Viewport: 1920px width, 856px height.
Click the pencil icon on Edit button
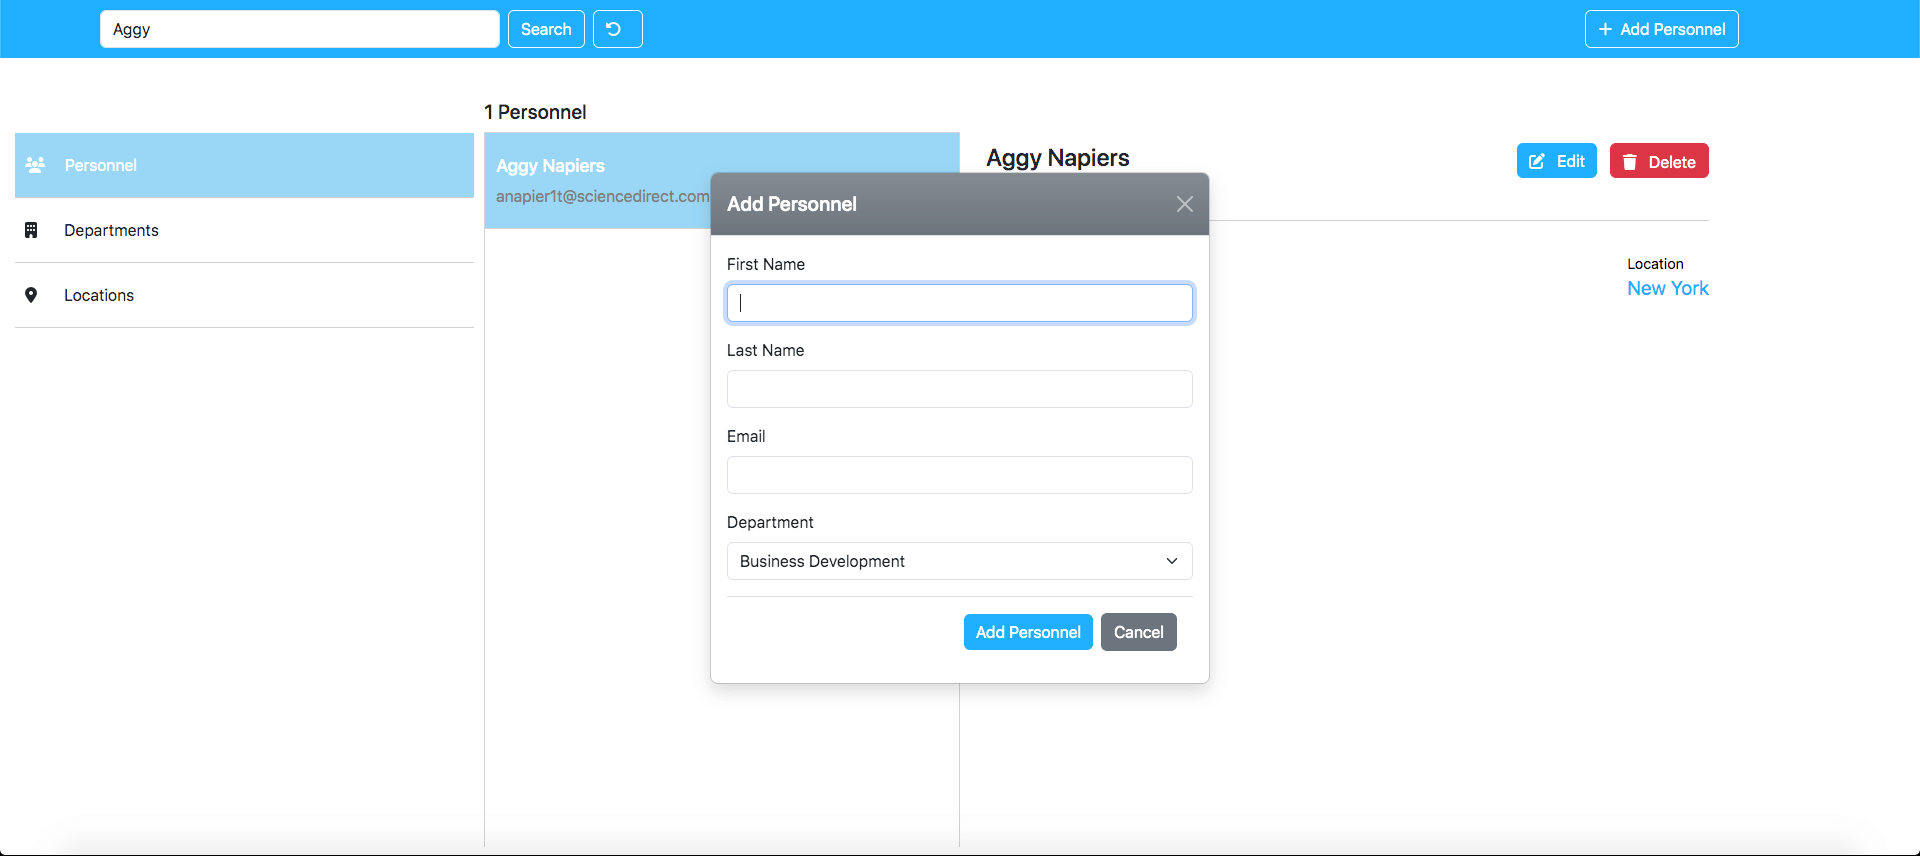tap(1537, 162)
